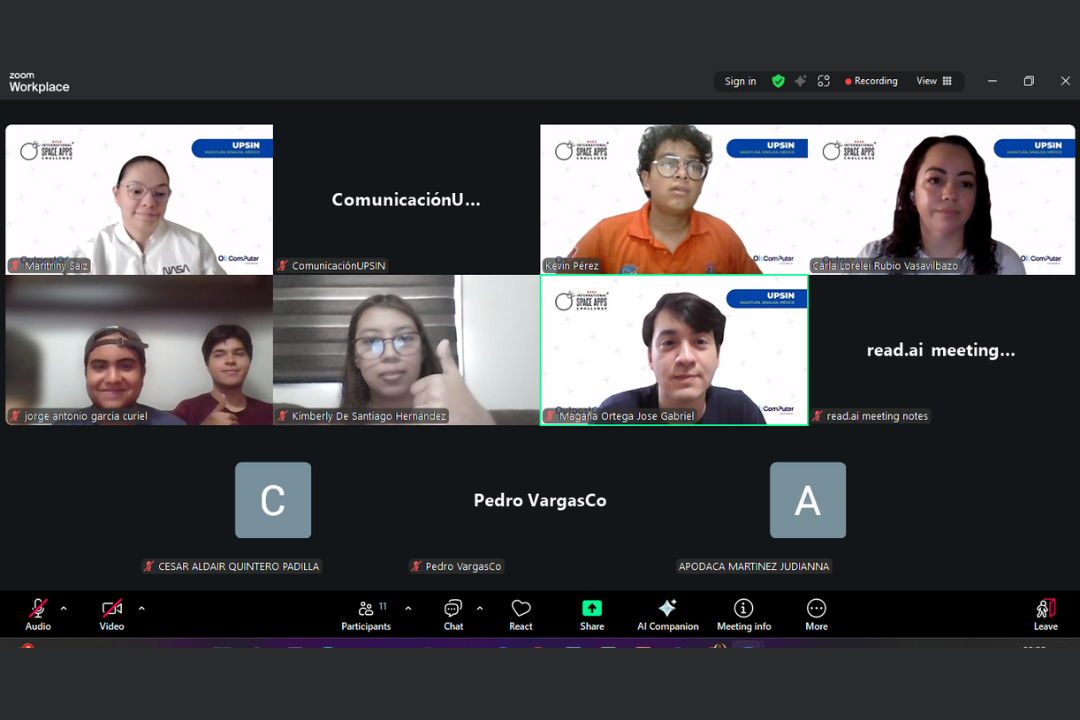Screen dimensions: 1080x720
Task: Leave the meeting
Action: point(1045,613)
